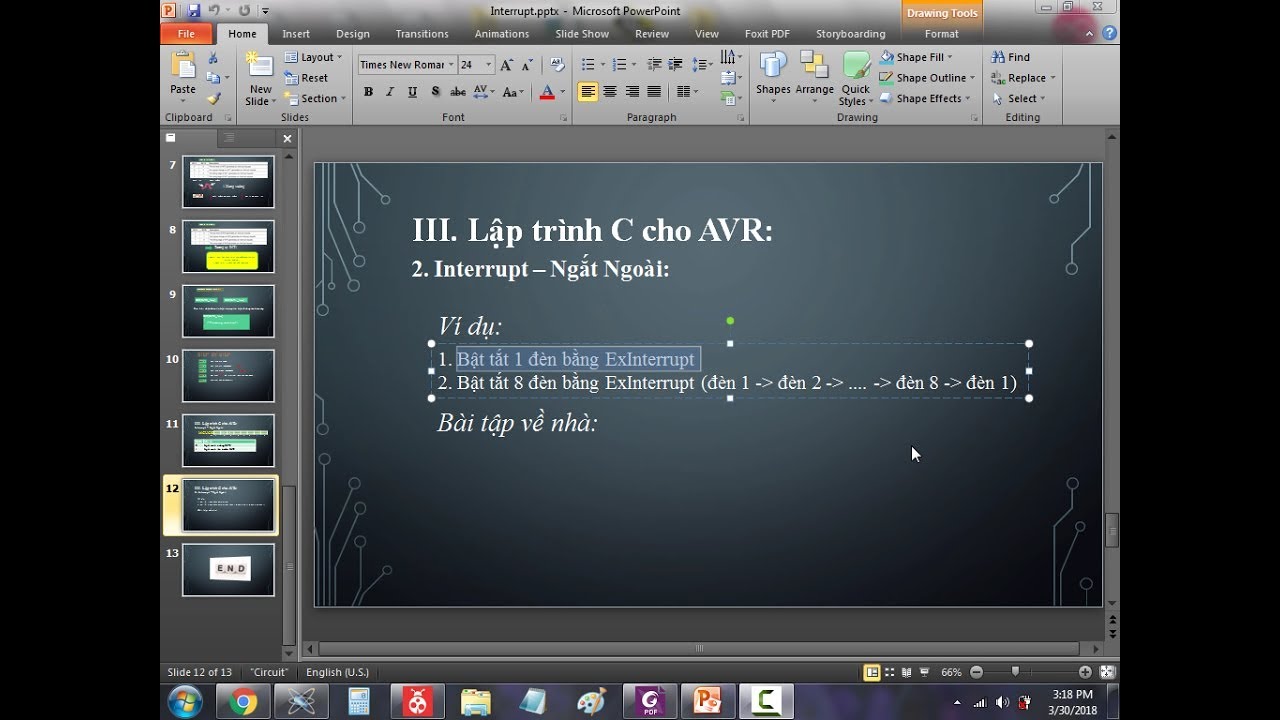The image size is (1280, 720).
Task: Zoom in with the plus button
Action: [1085, 672]
